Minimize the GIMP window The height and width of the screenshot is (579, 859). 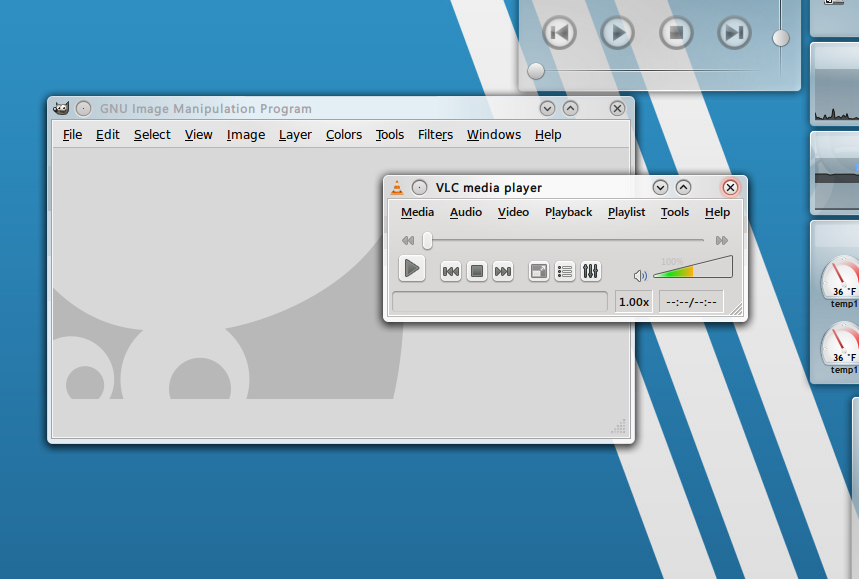click(x=547, y=108)
